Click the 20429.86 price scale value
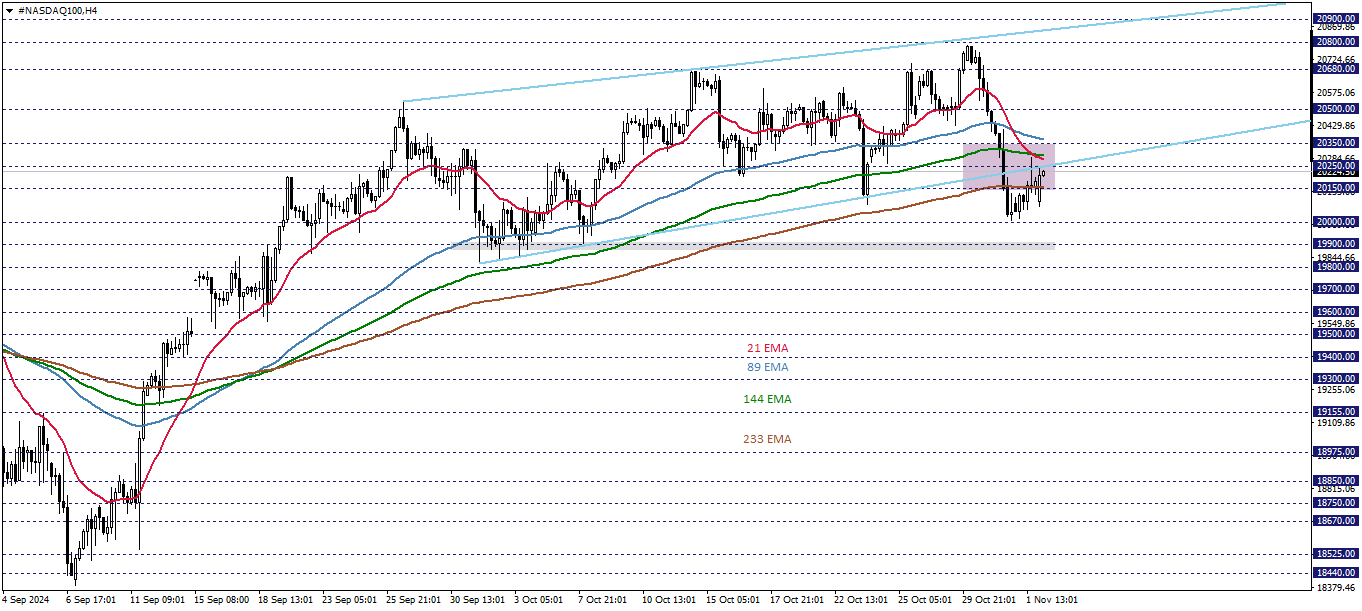Viewport: 1362px width, 611px height. click(1336, 125)
